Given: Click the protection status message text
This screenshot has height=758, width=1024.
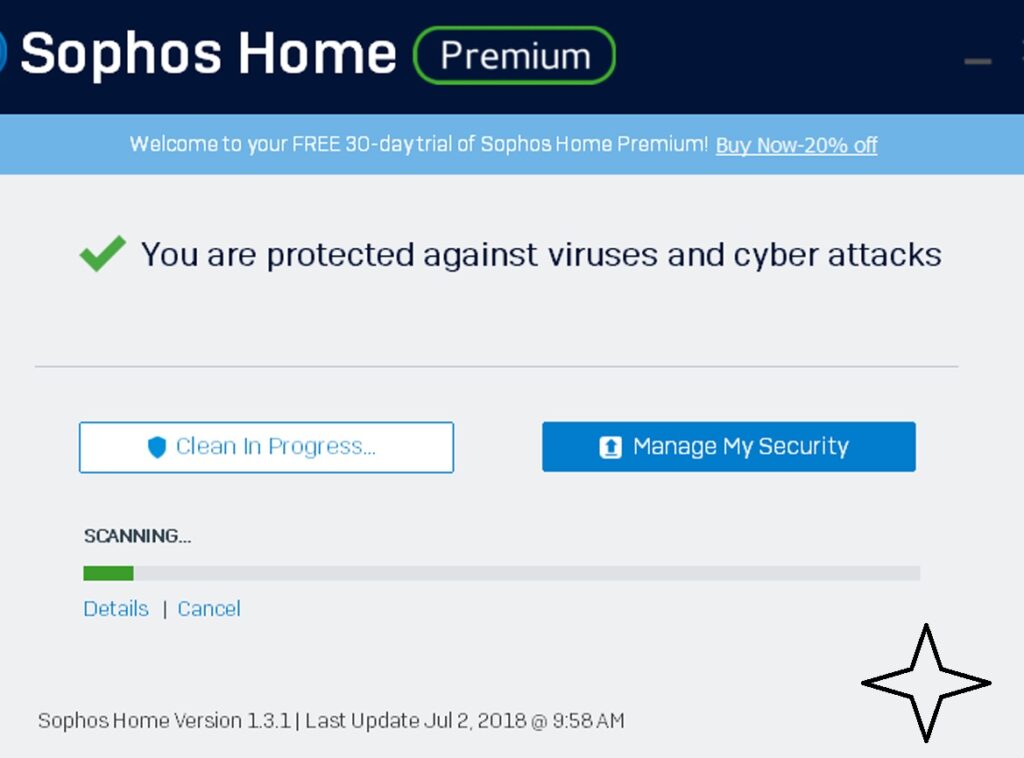Looking at the screenshot, I should click(x=540, y=254).
